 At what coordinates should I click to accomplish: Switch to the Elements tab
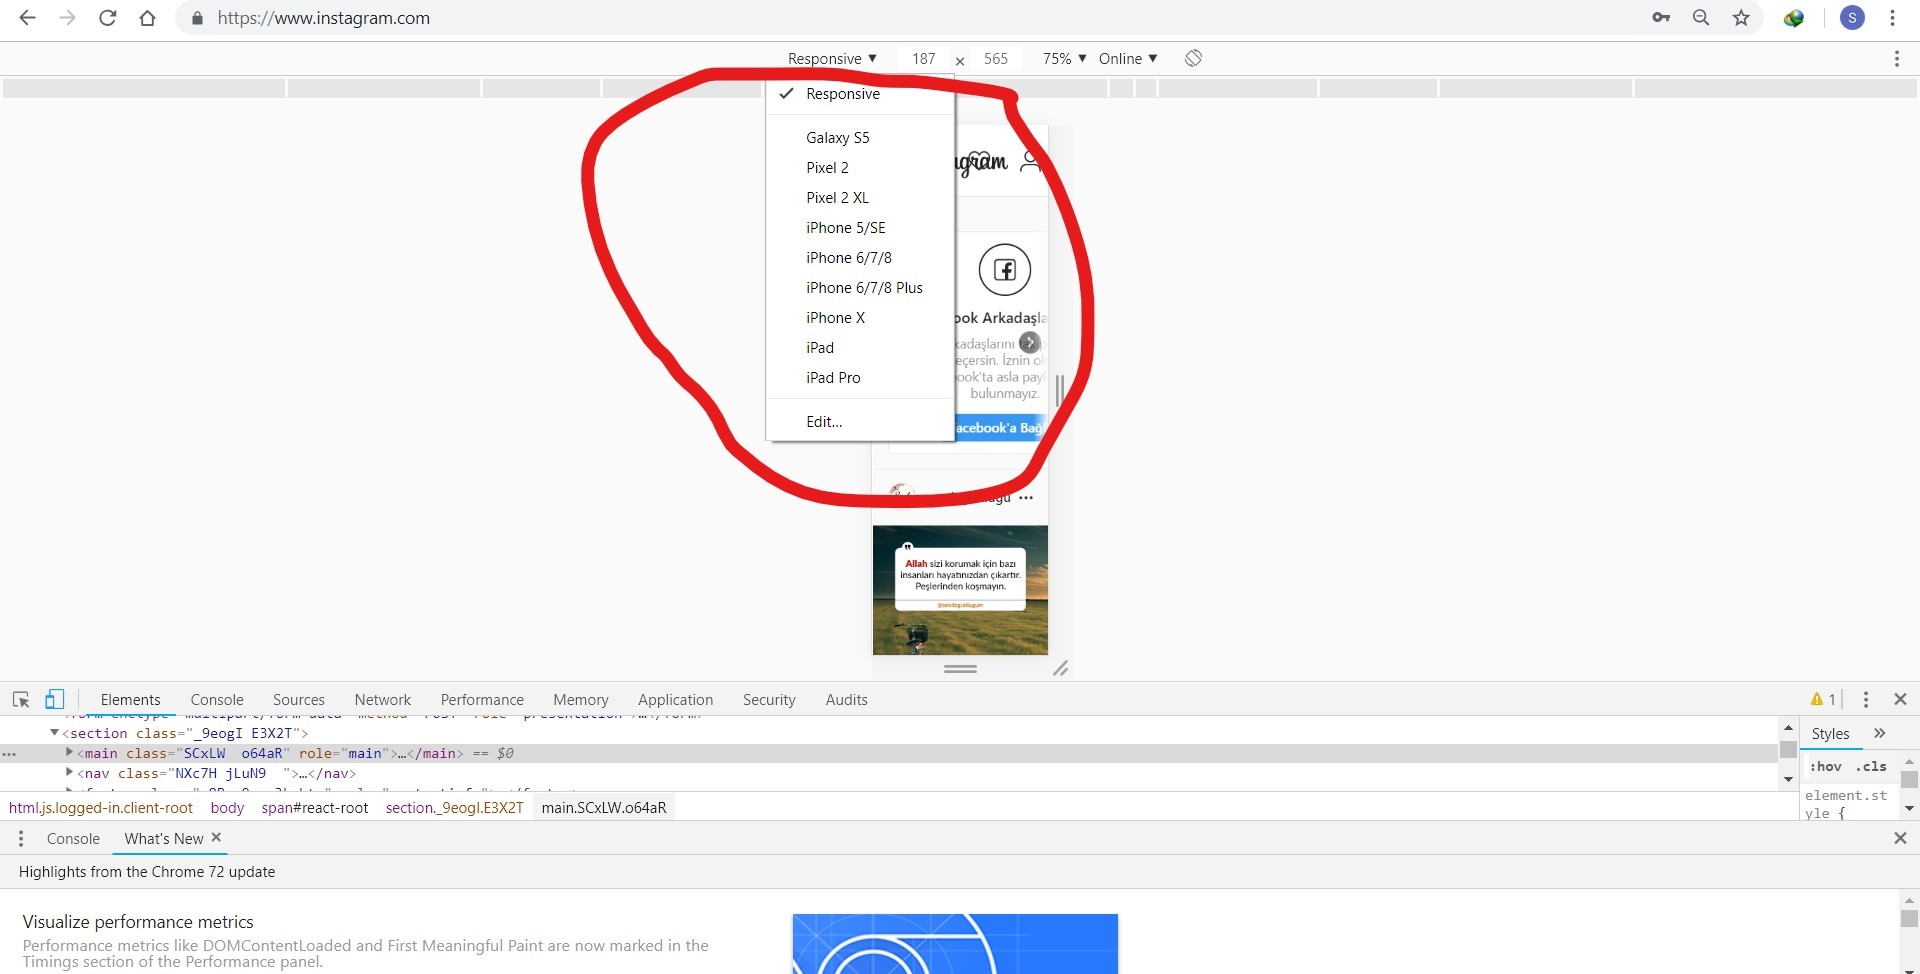pyautogui.click(x=130, y=700)
